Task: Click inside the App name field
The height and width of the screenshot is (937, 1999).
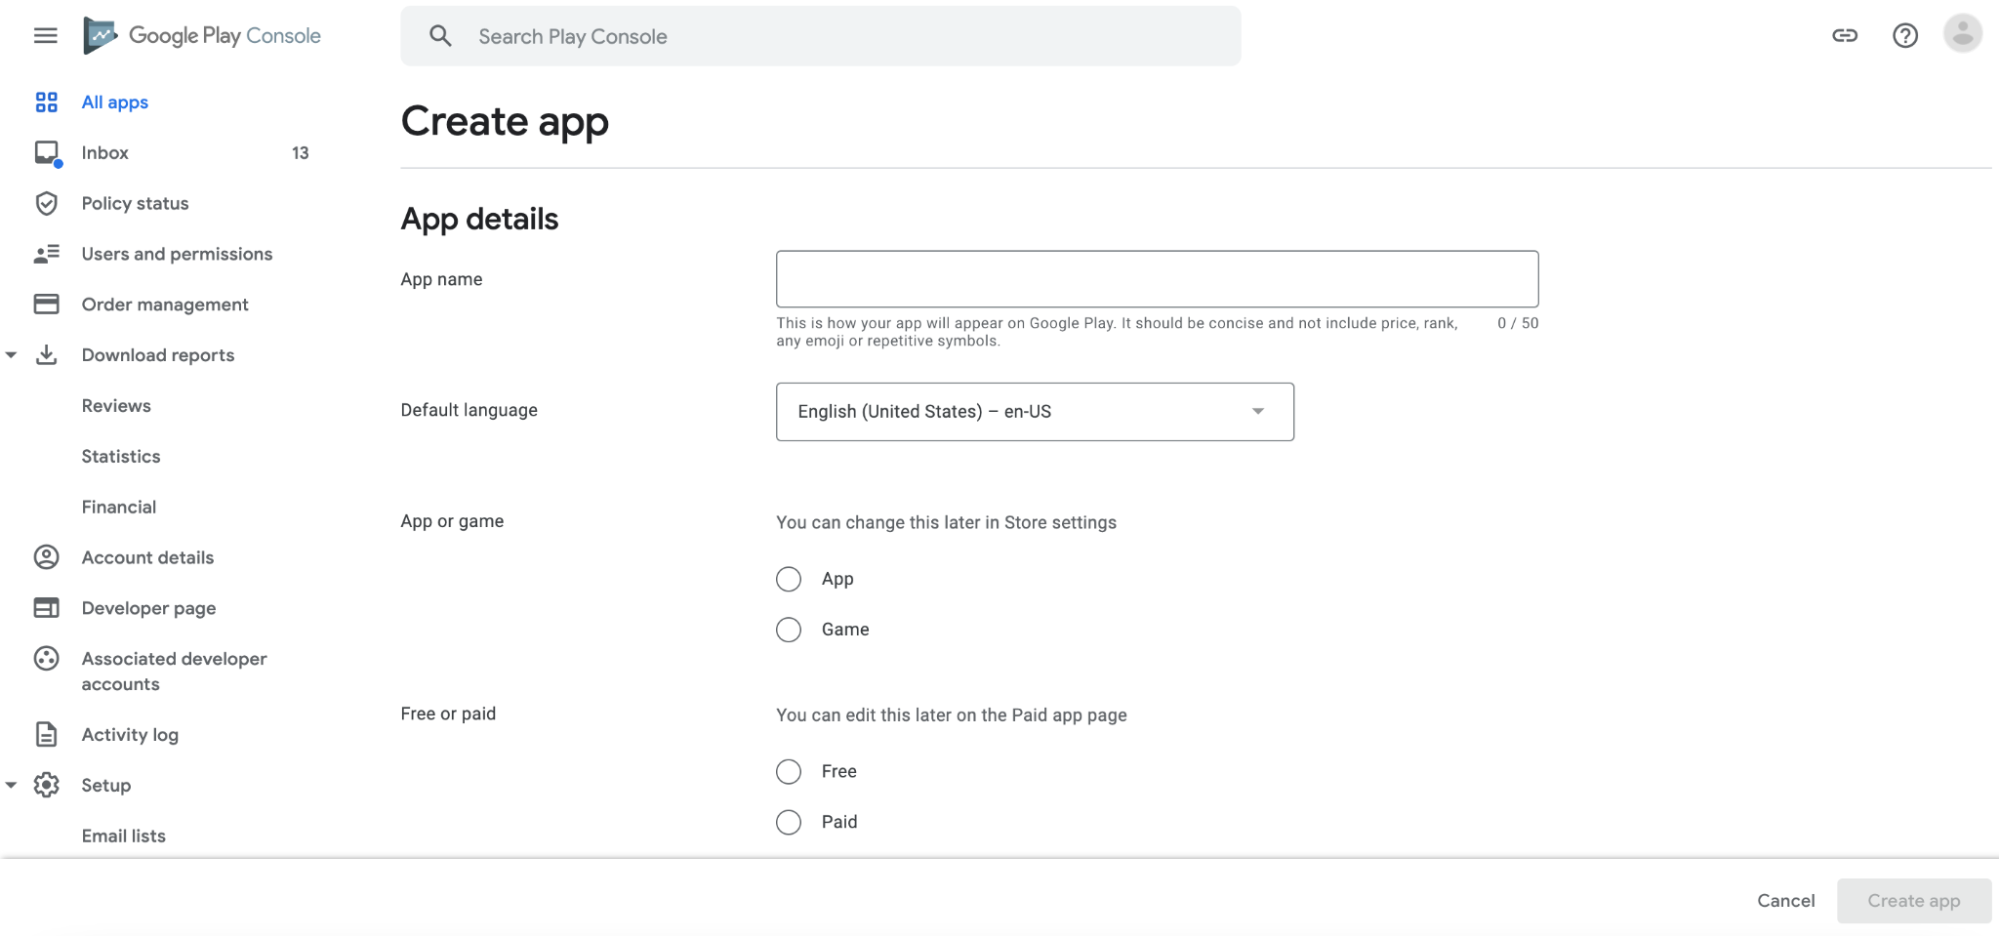Action: (1156, 279)
